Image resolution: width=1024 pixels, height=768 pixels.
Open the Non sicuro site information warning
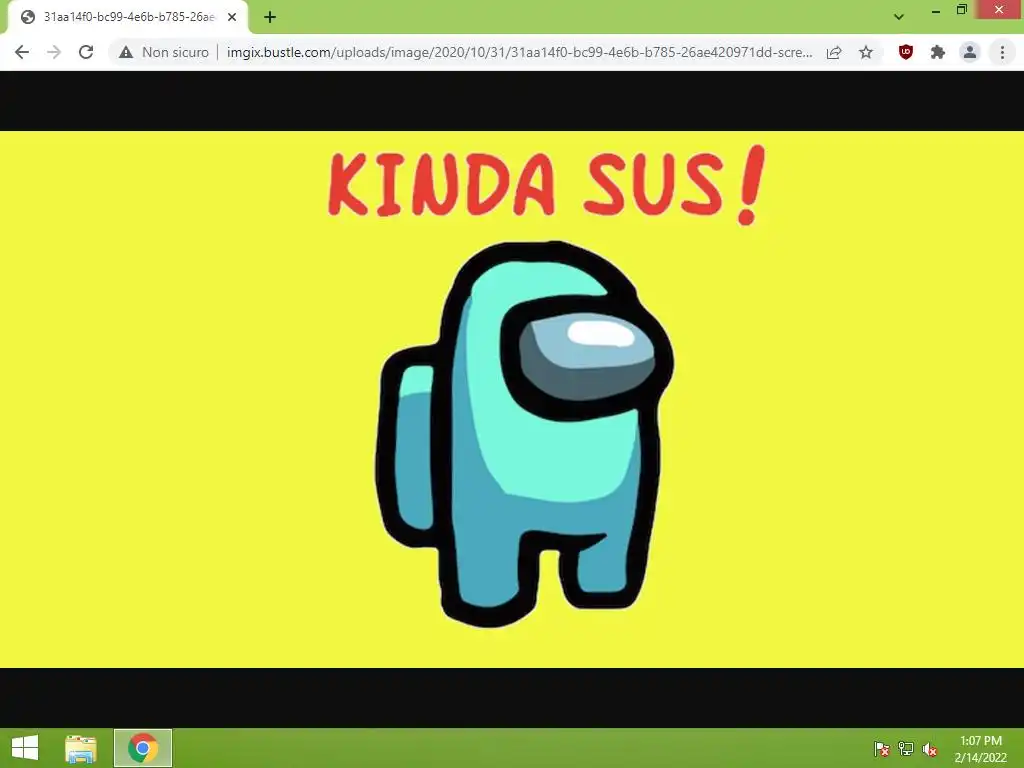(x=164, y=52)
